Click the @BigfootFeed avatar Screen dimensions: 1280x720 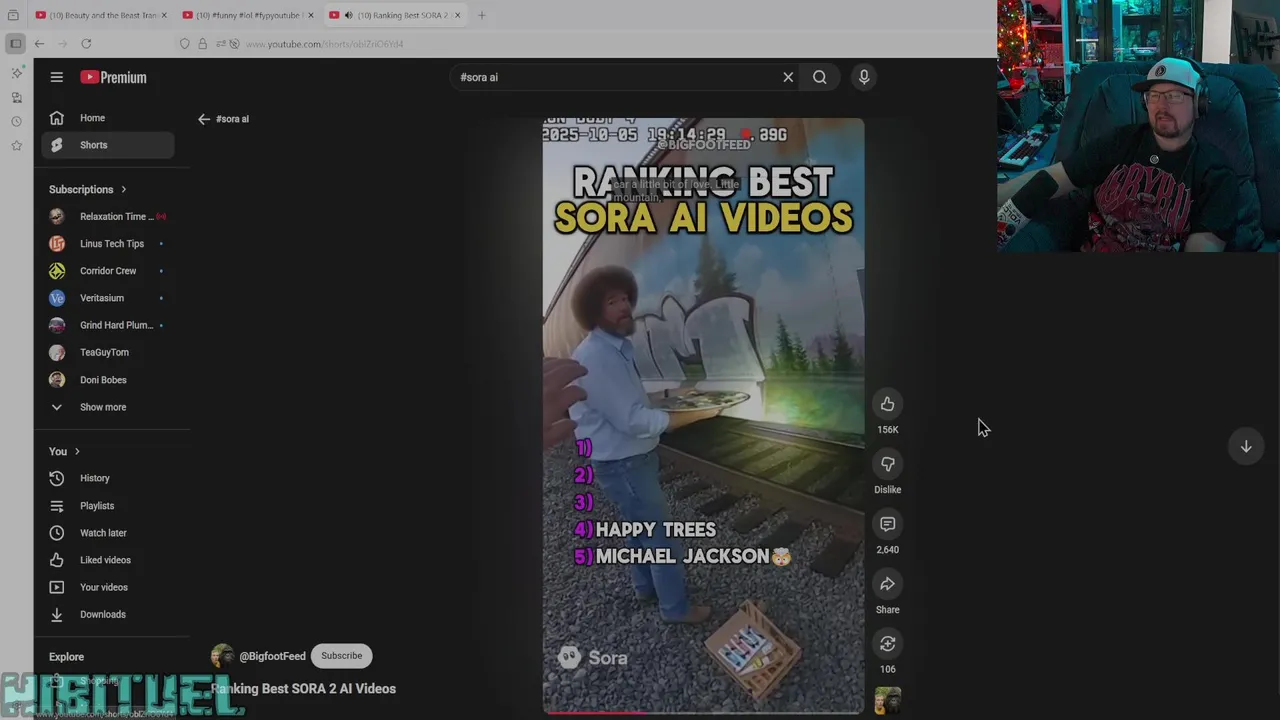pos(222,656)
